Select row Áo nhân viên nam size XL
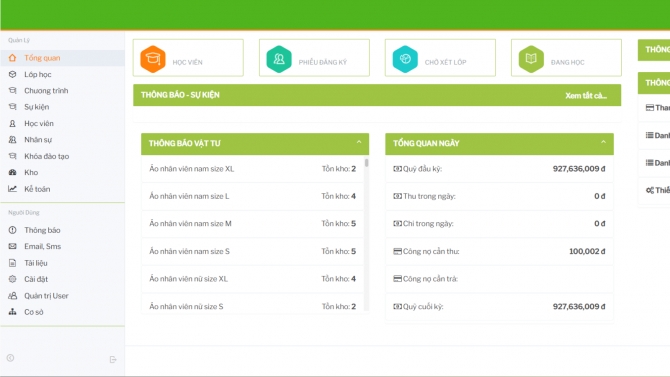670x377 pixels. (253, 169)
